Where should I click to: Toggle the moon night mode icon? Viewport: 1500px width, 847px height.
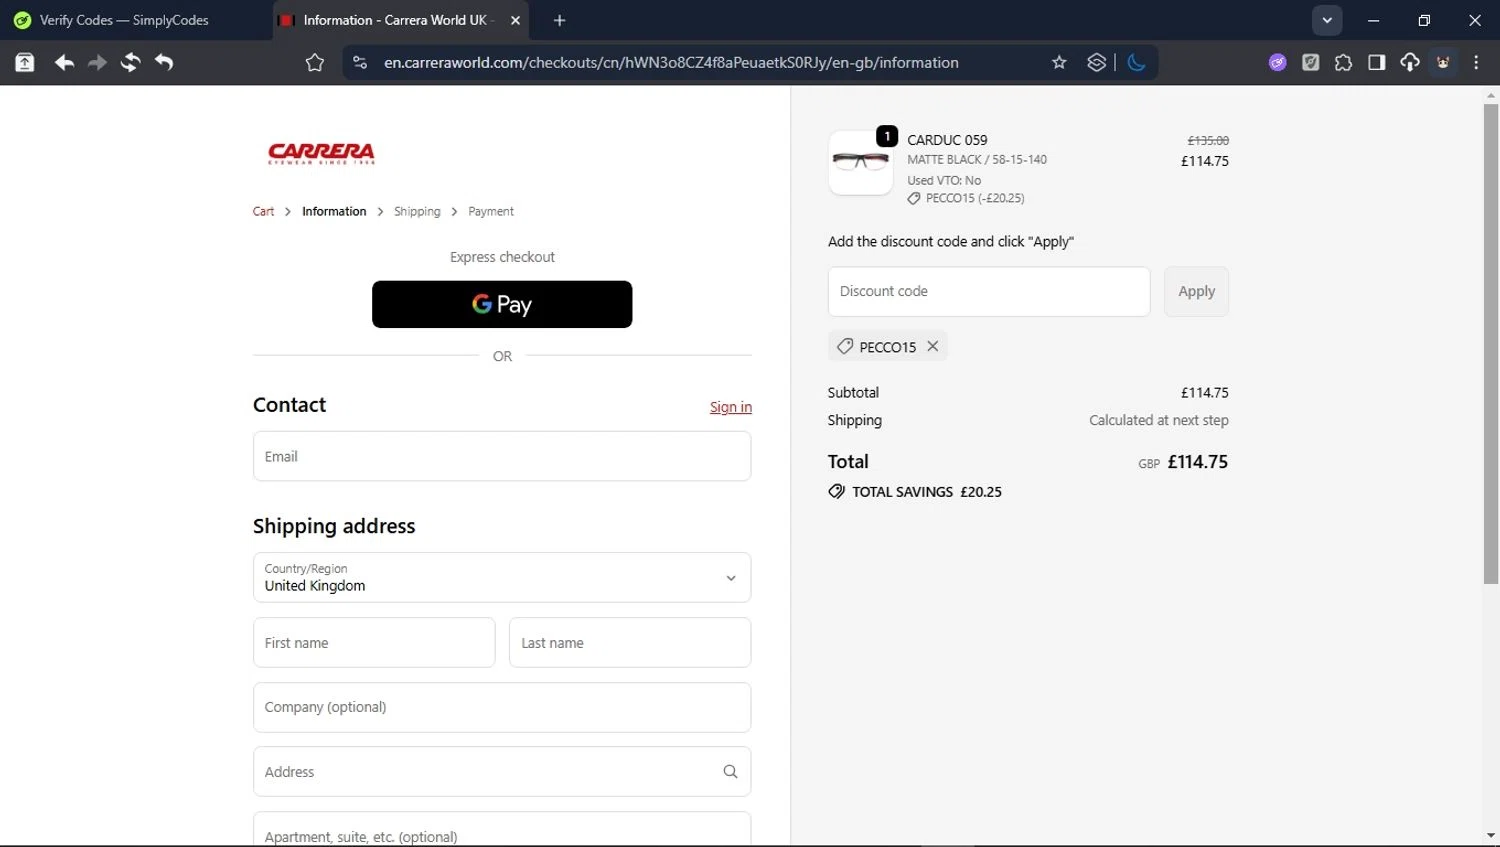1136,63
